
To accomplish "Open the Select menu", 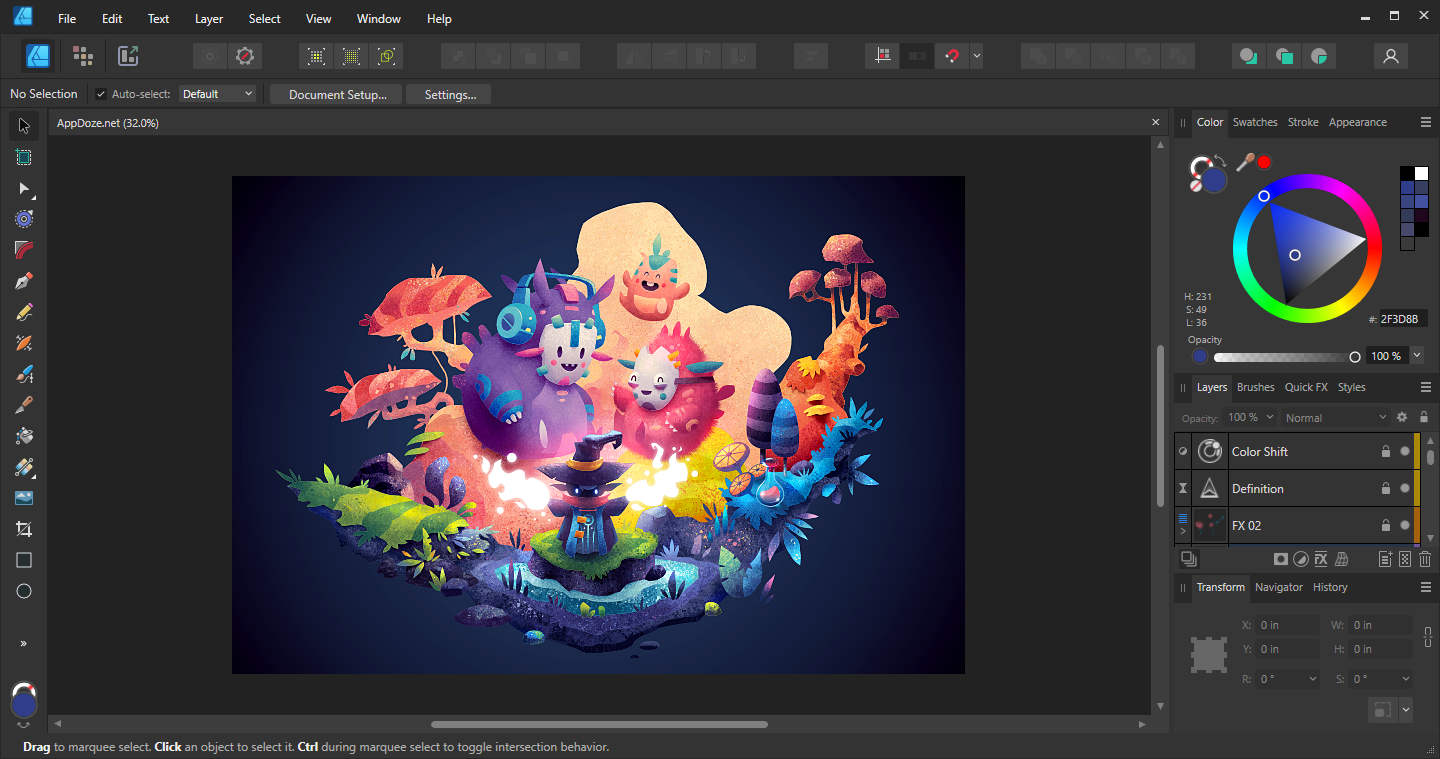I will pyautogui.click(x=264, y=18).
